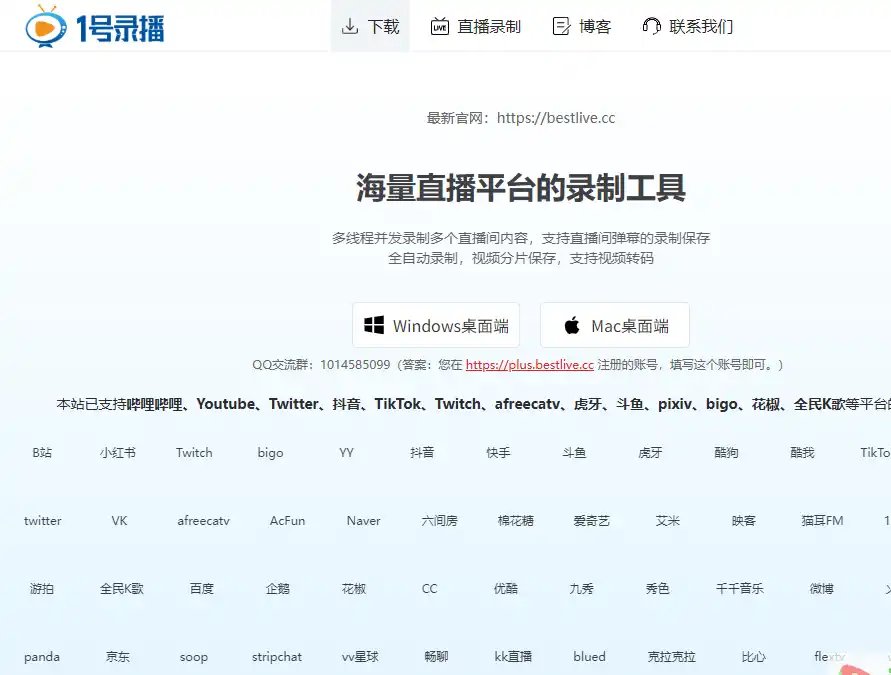Click the LIVE TV icon beside 直播录制

[440, 26]
